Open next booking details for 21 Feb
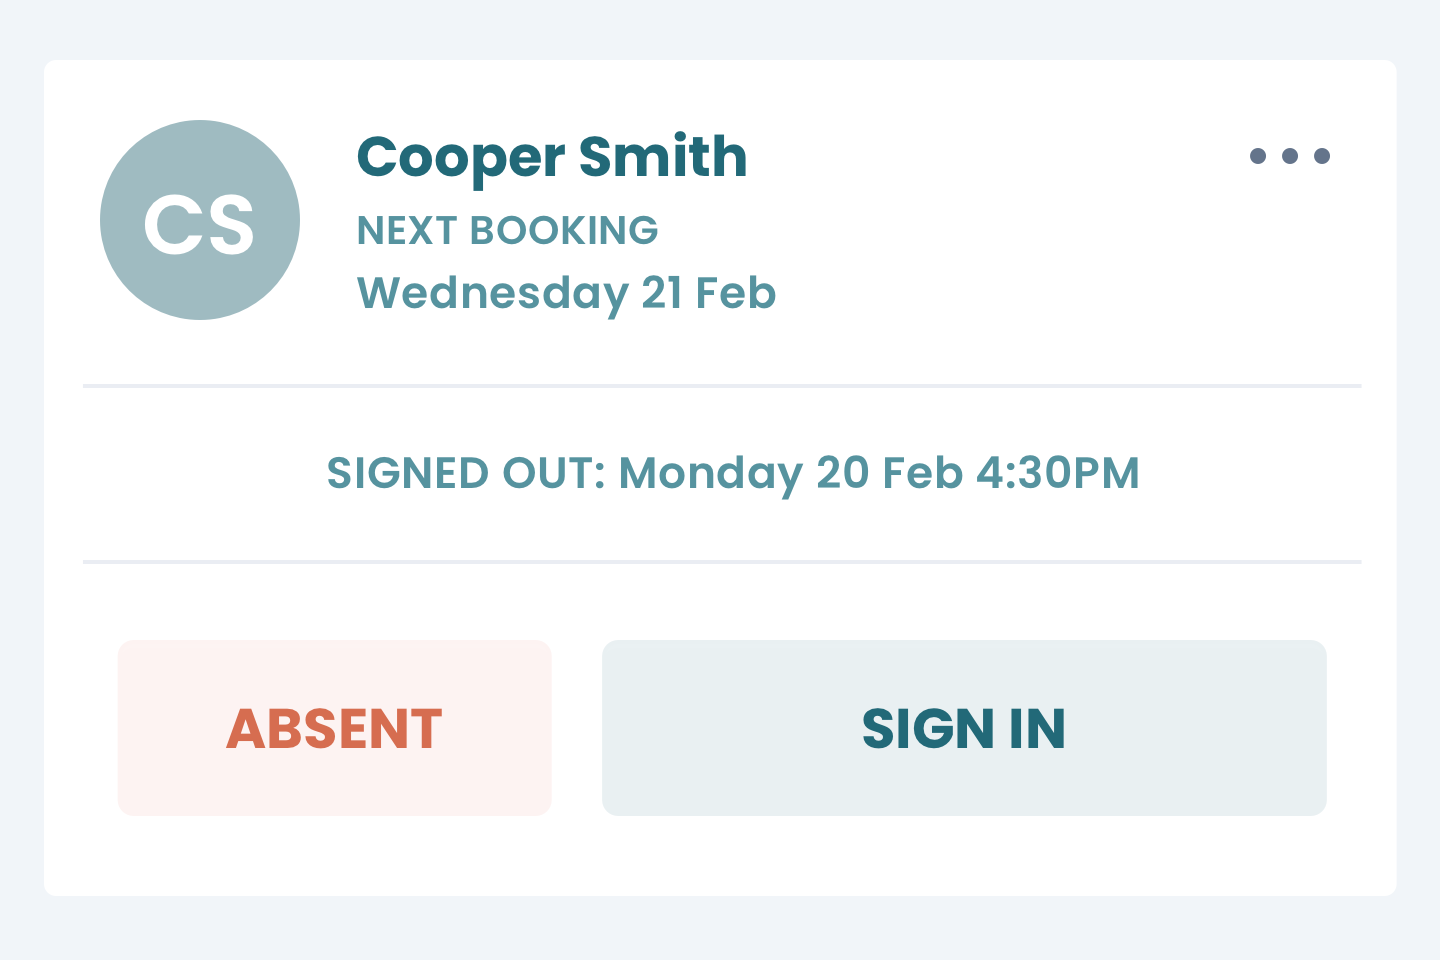1440x960 pixels. coord(567,294)
